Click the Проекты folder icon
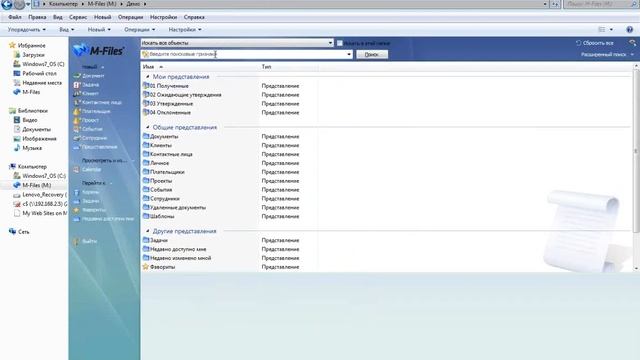Viewport: 640px width, 360px height. [x=146, y=181]
